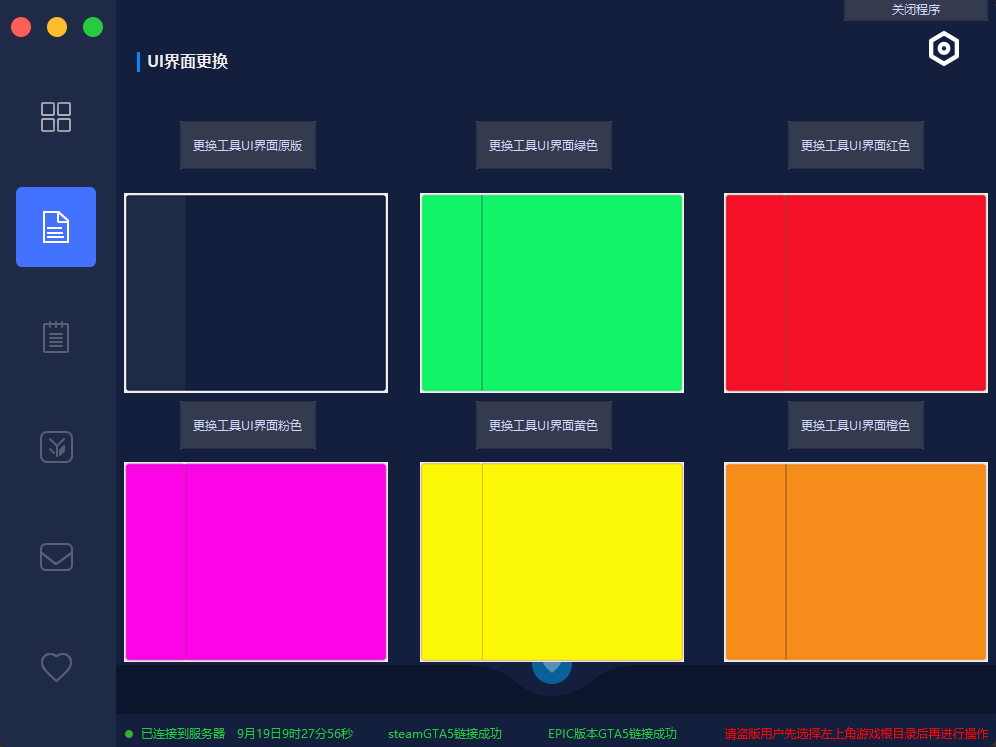Click the macOS yellow minimize button
This screenshot has width=996, height=747.
coord(57,27)
